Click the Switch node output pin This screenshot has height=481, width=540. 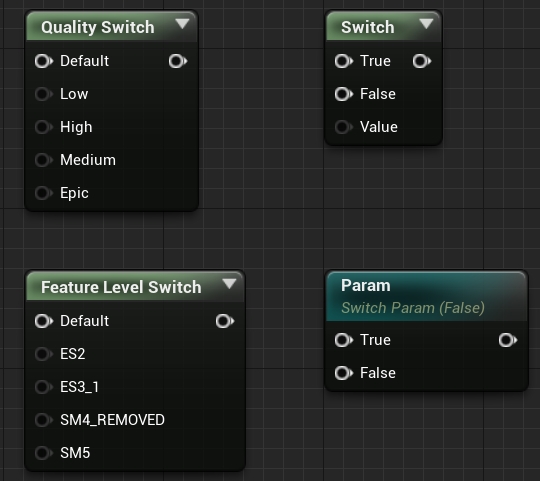coord(422,61)
